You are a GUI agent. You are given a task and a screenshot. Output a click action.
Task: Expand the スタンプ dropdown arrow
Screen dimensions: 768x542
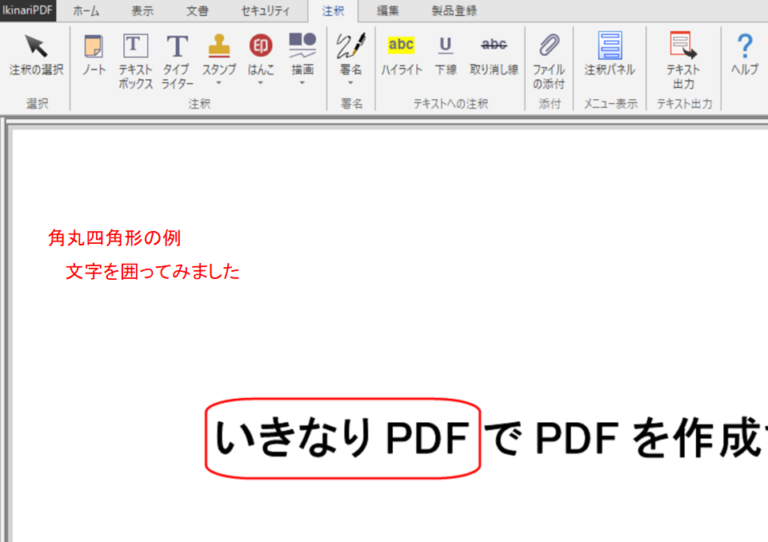click(219, 84)
